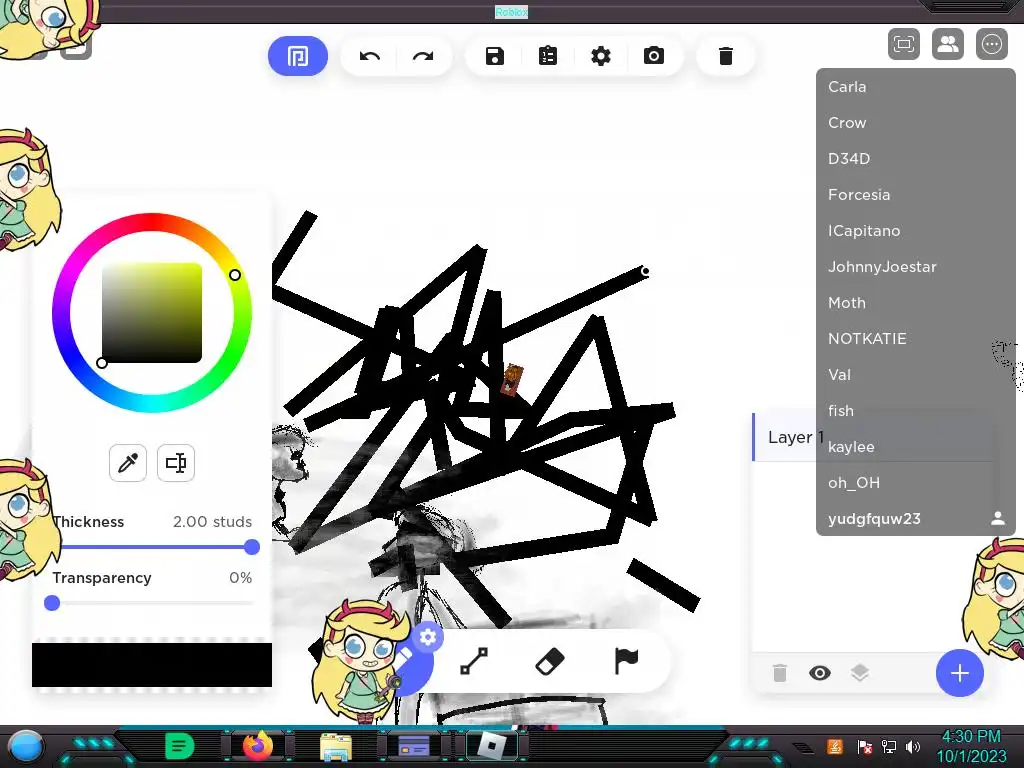
Task: Click the hue ring handle on color wheel
Action: 235,275
